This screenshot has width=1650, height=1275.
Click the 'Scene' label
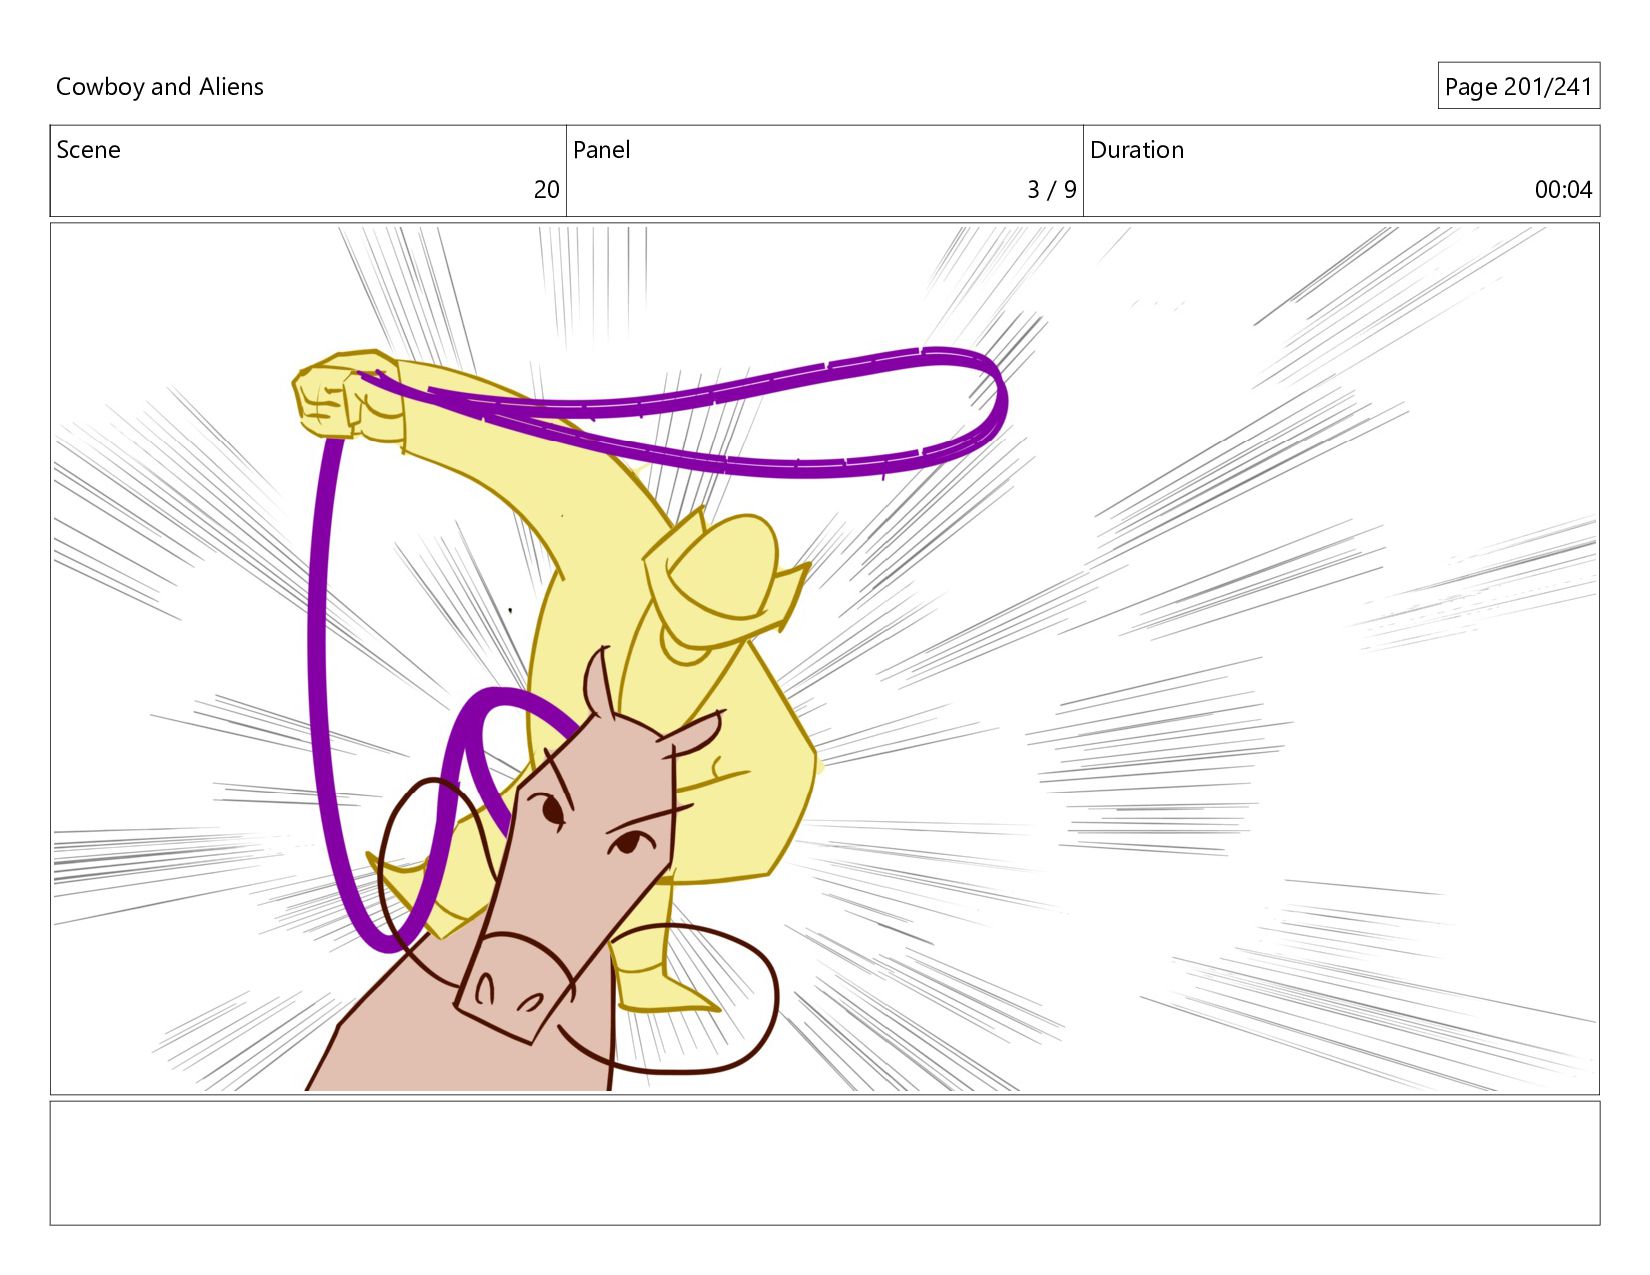(89, 150)
